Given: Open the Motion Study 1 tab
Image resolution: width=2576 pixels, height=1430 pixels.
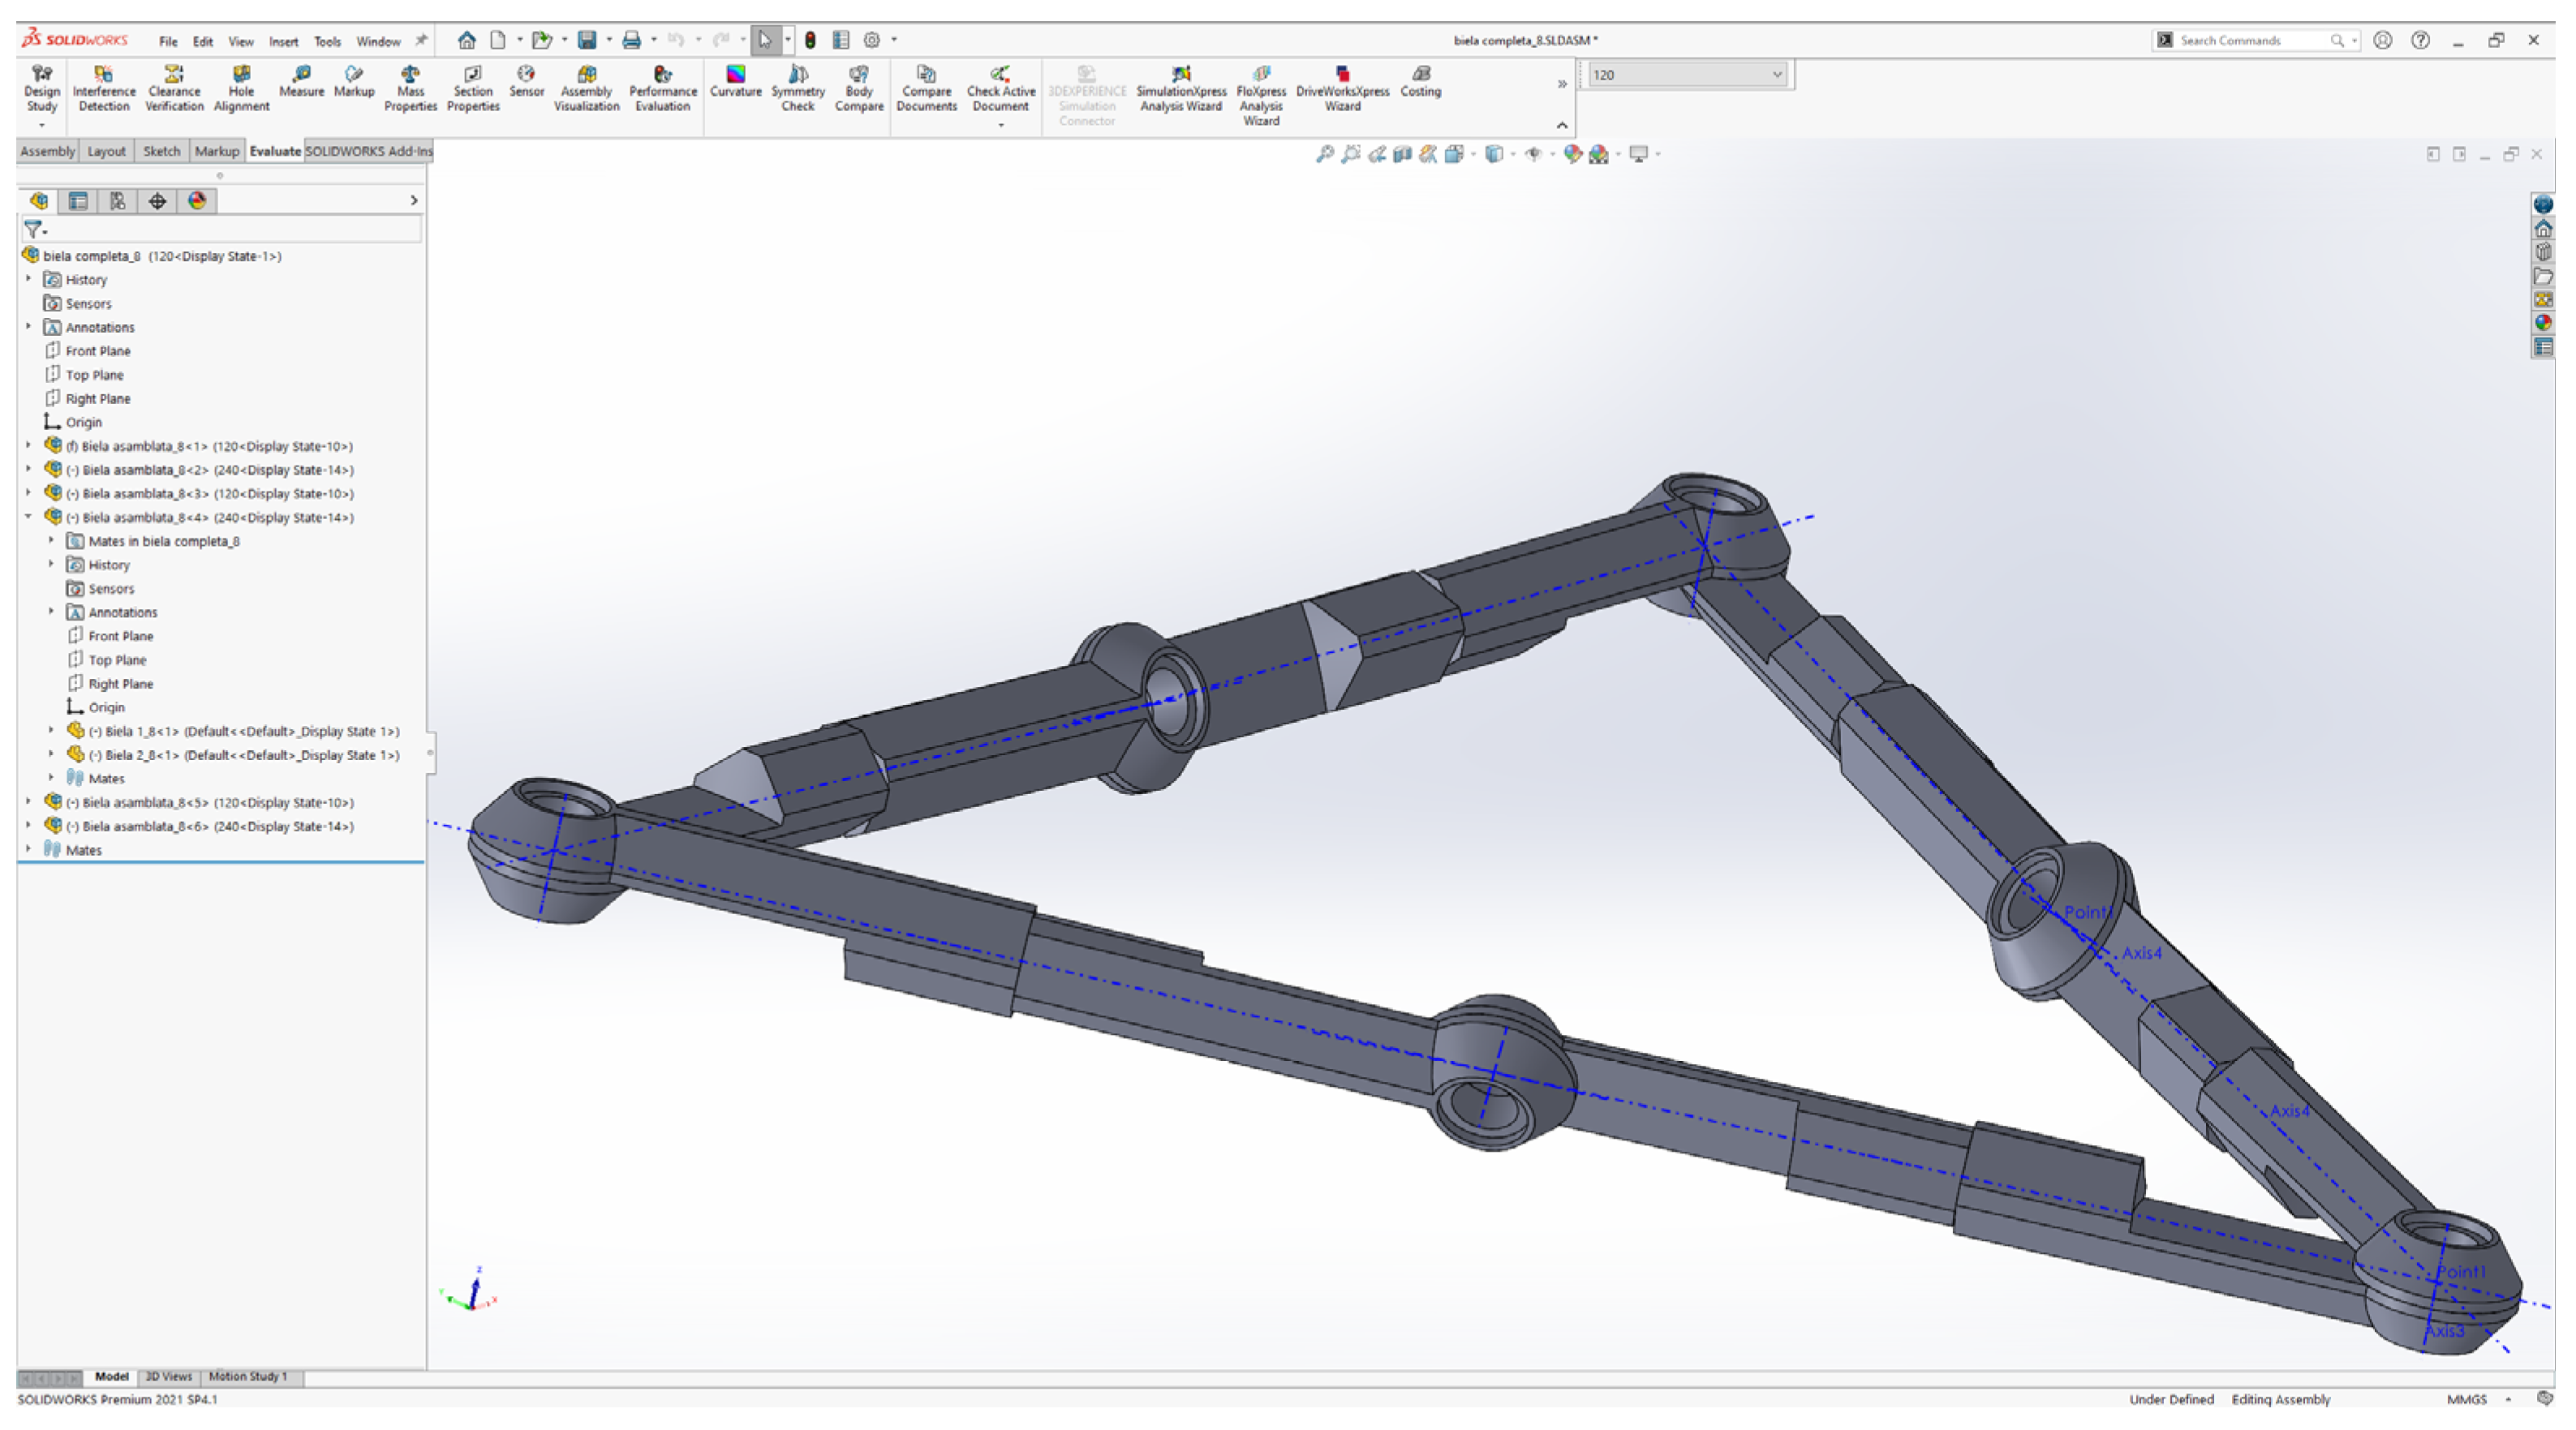Looking at the screenshot, I should [x=247, y=1377].
